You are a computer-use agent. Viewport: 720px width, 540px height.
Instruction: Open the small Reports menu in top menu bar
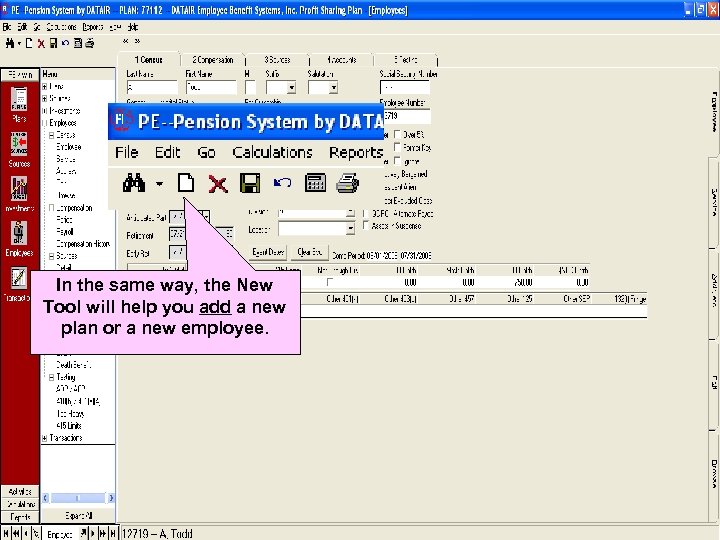[x=93, y=27]
